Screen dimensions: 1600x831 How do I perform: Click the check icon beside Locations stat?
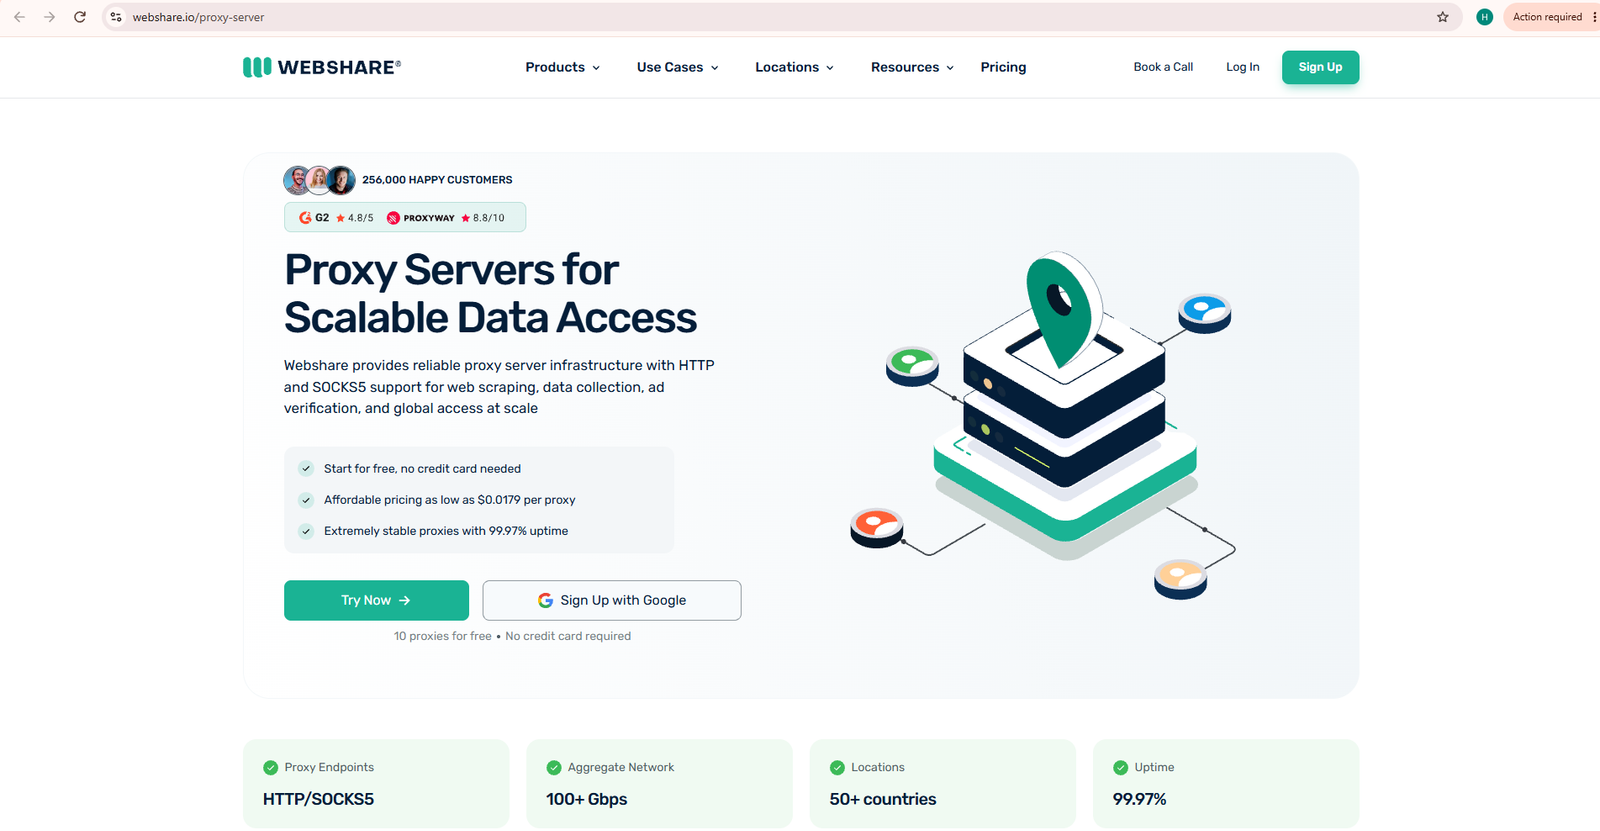pos(837,768)
